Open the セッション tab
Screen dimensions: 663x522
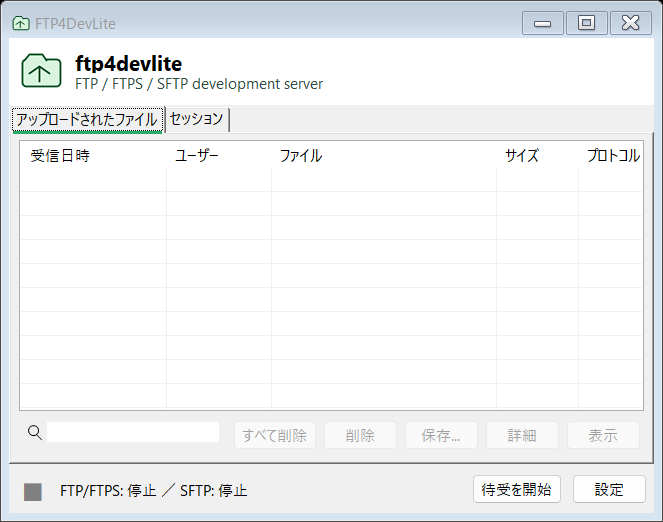click(197, 119)
